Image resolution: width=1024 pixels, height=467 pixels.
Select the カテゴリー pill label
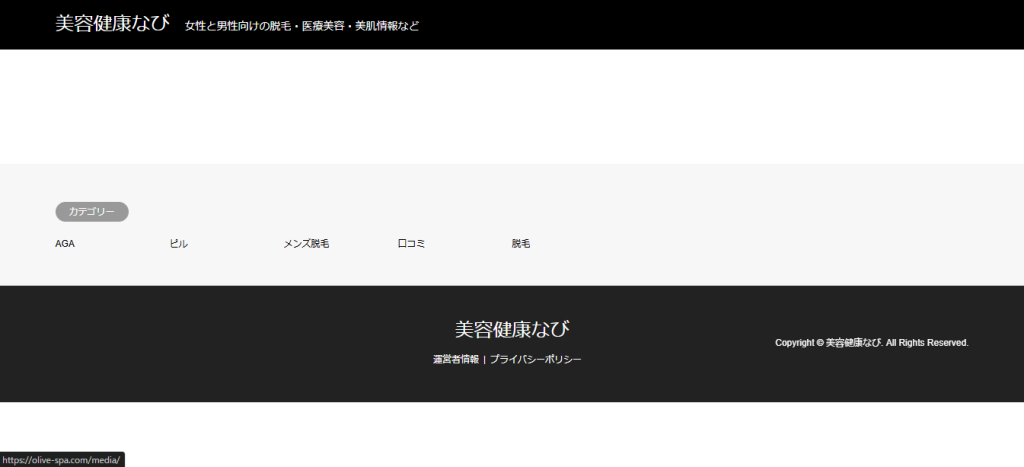click(92, 212)
